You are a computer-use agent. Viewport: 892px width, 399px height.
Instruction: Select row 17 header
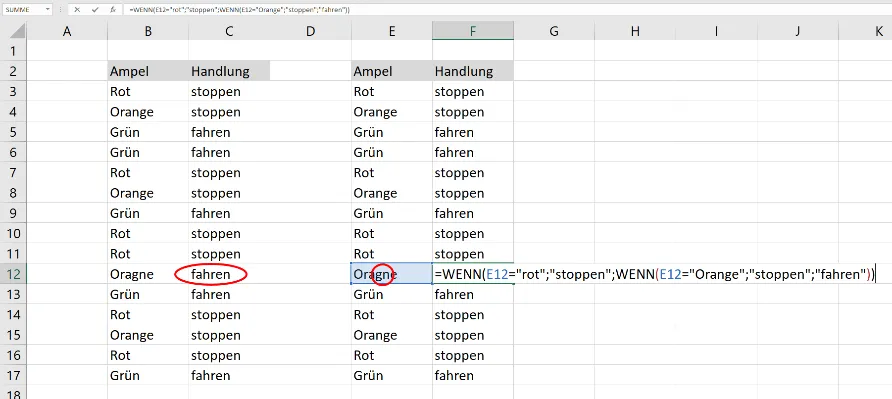13,376
